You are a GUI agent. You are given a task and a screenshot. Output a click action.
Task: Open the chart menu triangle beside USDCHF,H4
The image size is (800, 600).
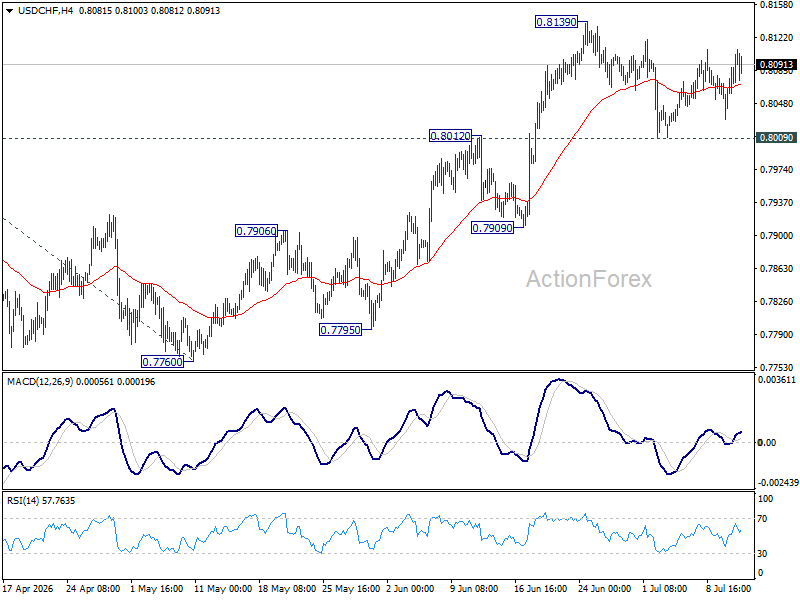click(x=10, y=11)
